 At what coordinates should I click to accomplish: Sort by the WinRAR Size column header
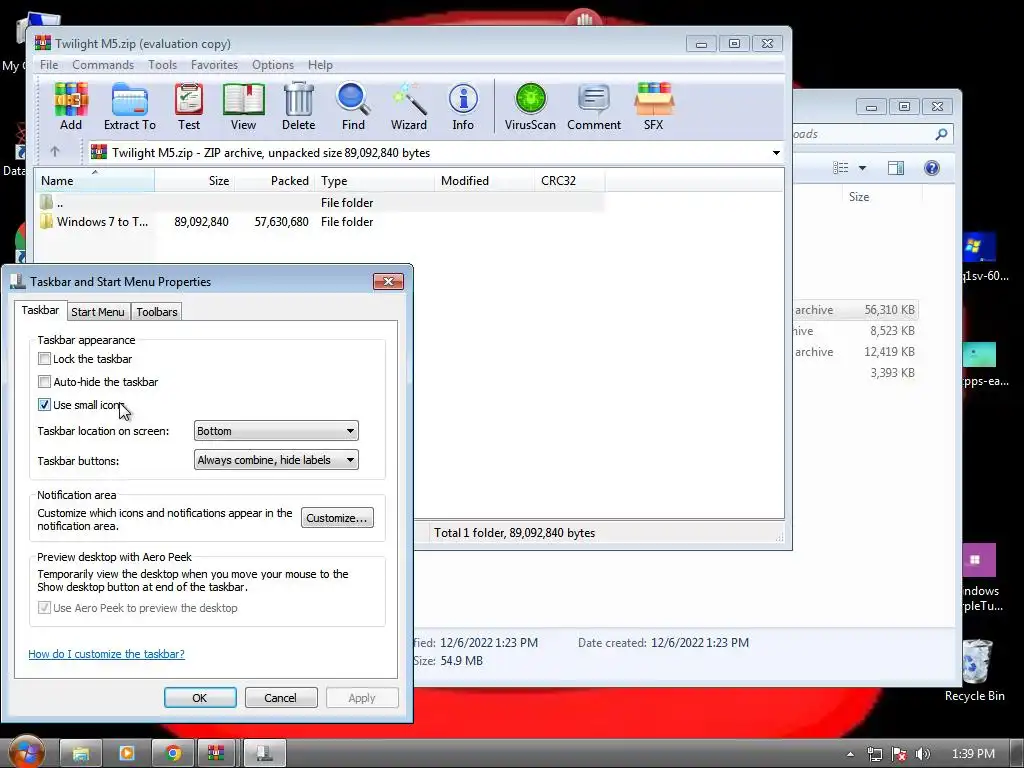click(x=195, y=180)
